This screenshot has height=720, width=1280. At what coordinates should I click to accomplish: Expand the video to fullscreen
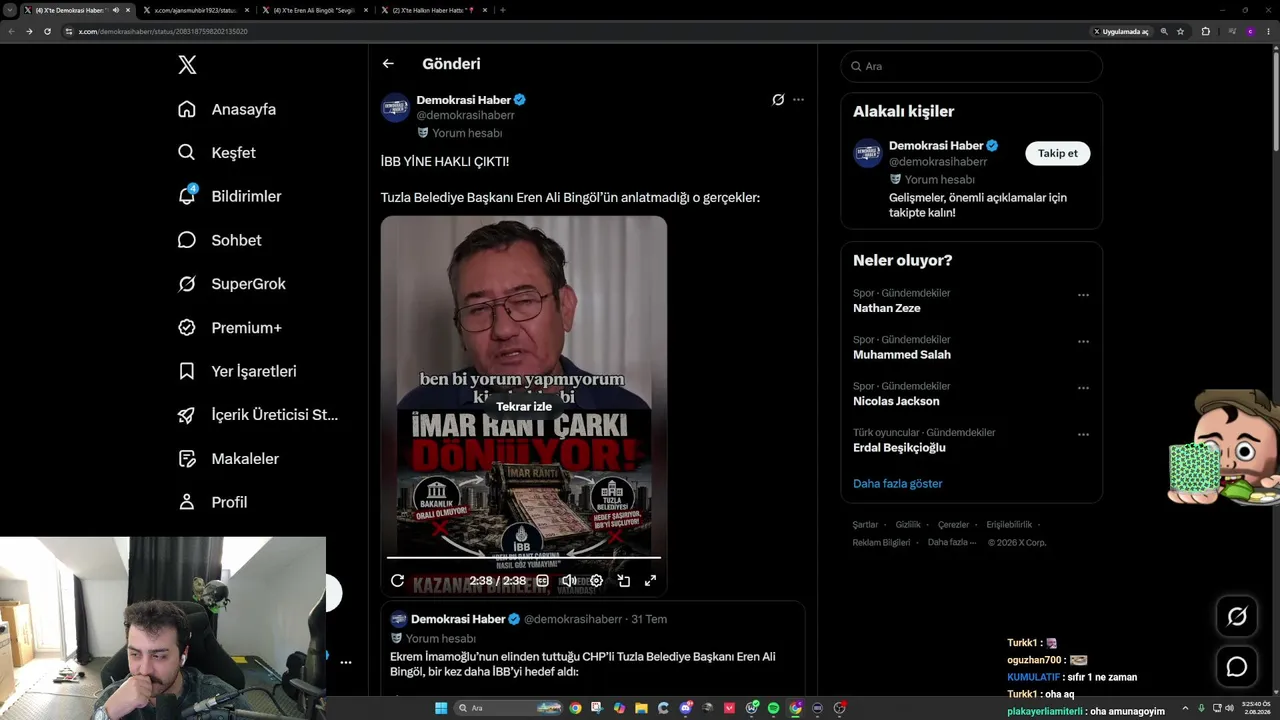click(650, 580)
